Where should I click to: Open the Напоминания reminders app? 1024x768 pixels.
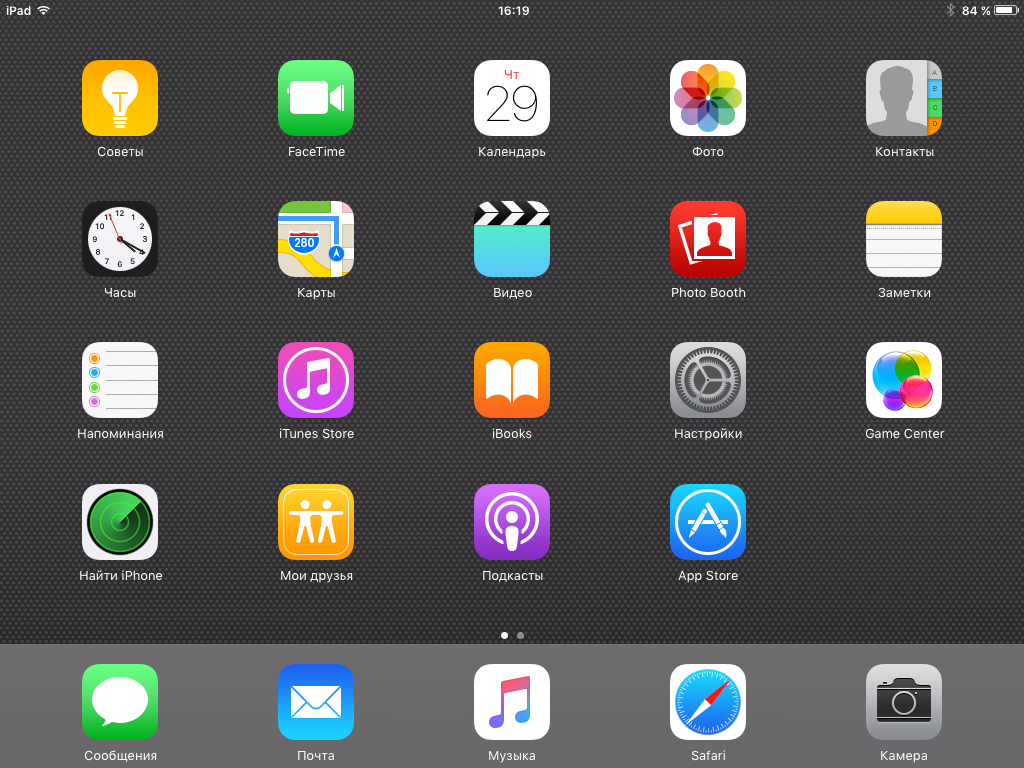120,380
